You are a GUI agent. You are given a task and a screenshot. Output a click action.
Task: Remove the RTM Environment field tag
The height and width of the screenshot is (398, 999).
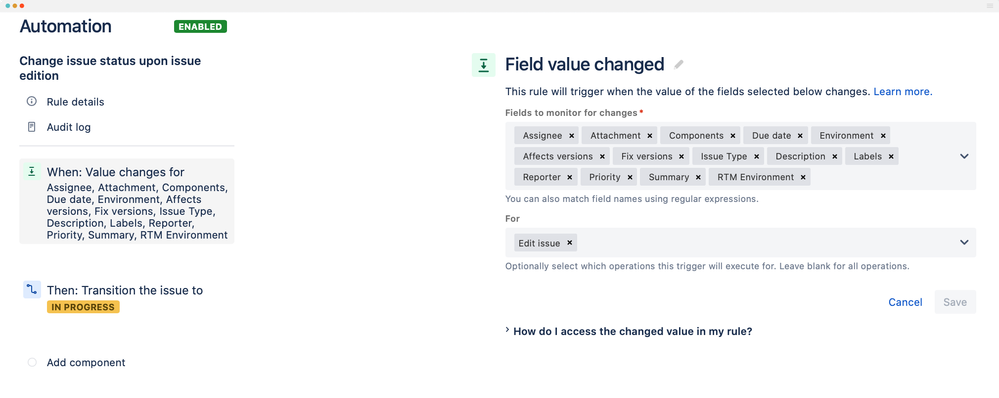pyautogui.click(x=803, y=177)
